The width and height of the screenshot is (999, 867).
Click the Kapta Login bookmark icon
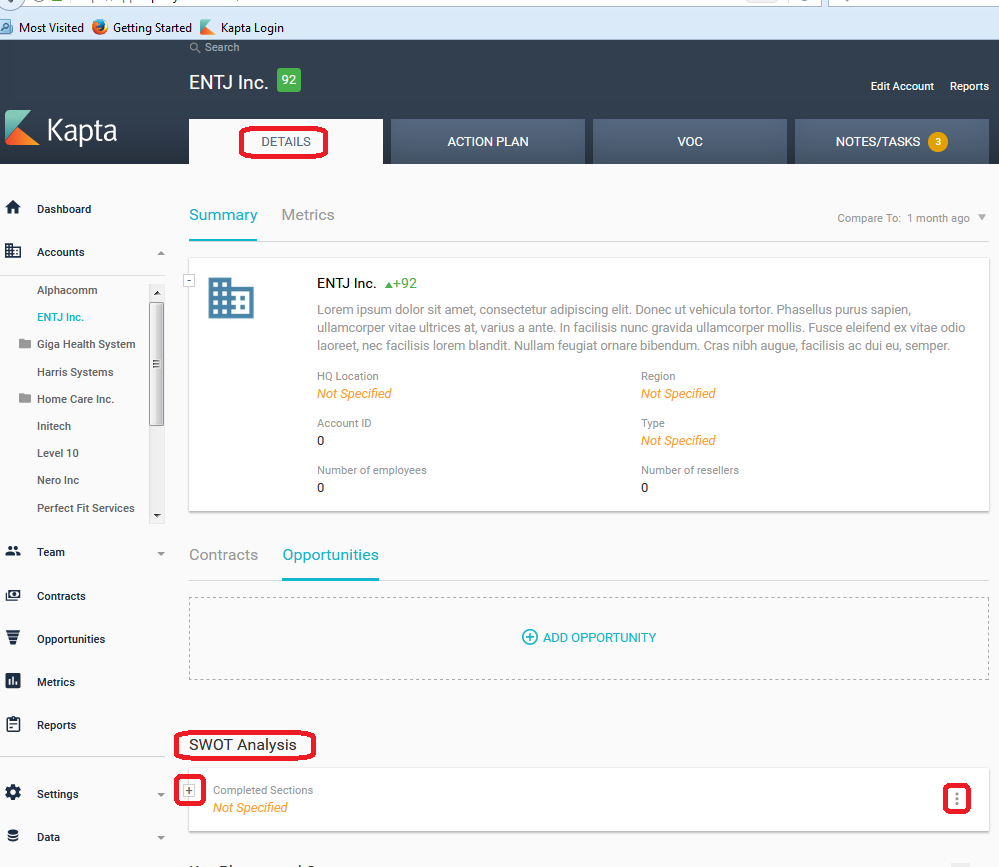pos(207,27)
